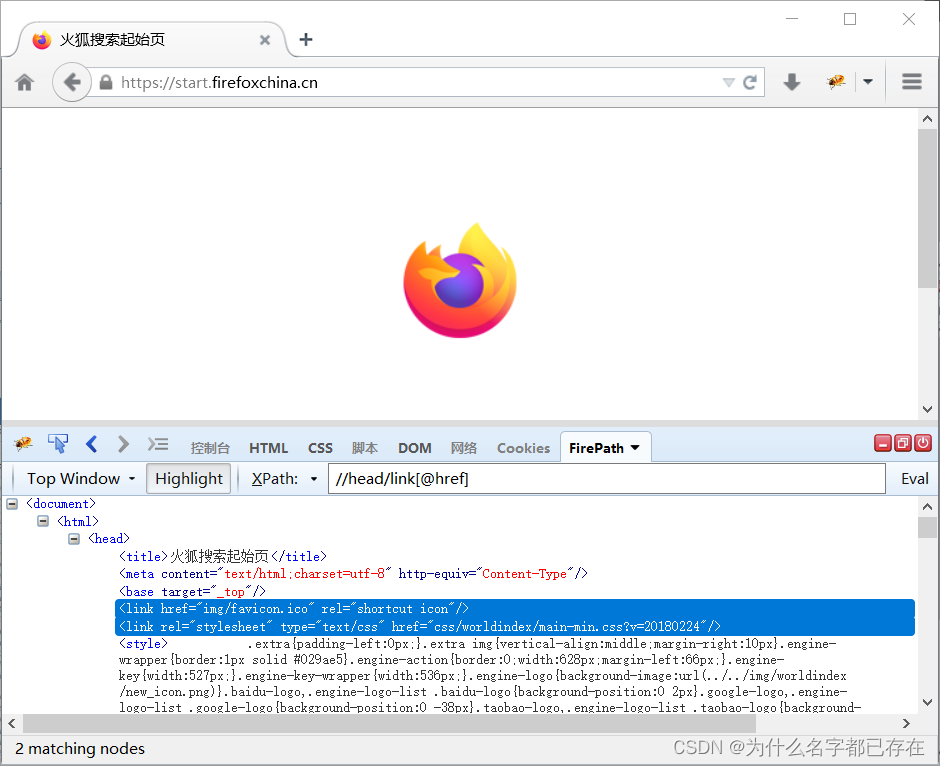940x766 pixels.
Task: Select the stylesheet link row
Action: (x=514, y=626)
